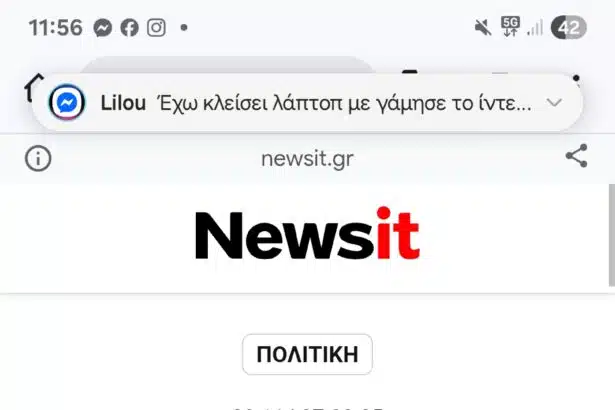This screenshot has width=615, height=410.
Task: Tap the 5G data indicator
Action: click(510, 27)
